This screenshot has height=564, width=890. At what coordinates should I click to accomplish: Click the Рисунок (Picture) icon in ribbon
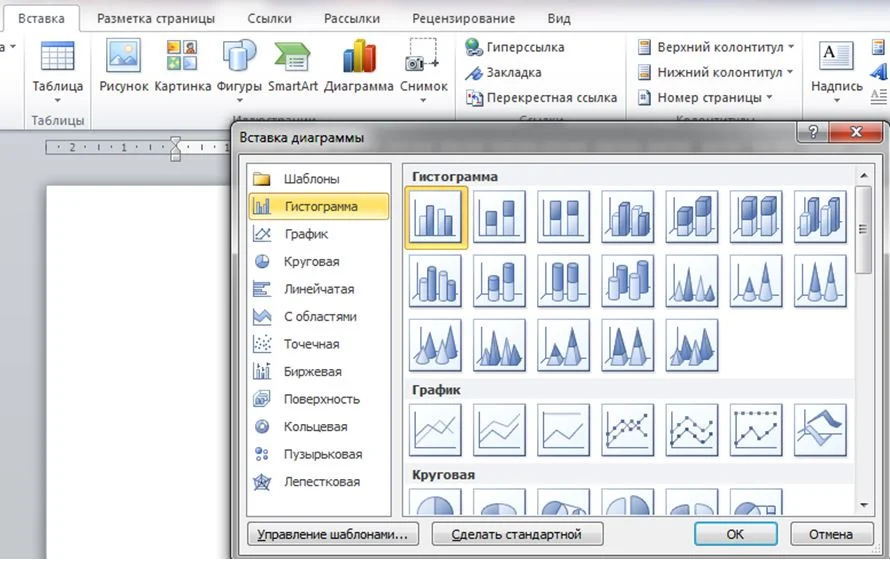pos(124,66)
